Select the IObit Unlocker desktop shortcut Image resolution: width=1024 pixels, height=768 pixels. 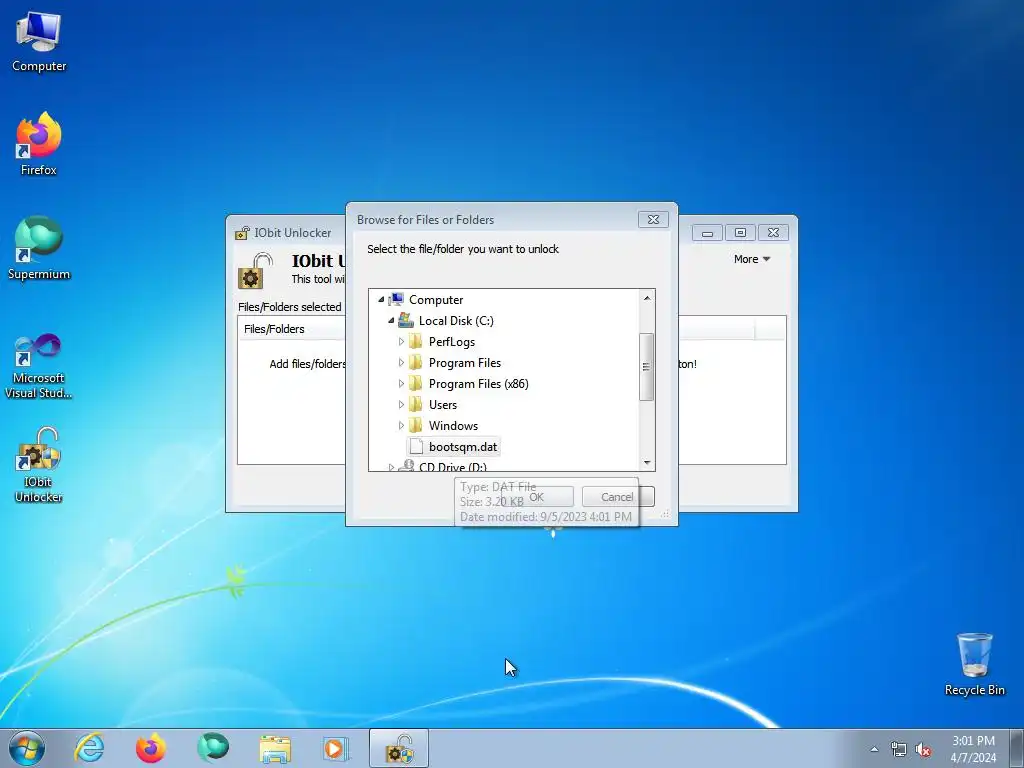coord(39,465)
